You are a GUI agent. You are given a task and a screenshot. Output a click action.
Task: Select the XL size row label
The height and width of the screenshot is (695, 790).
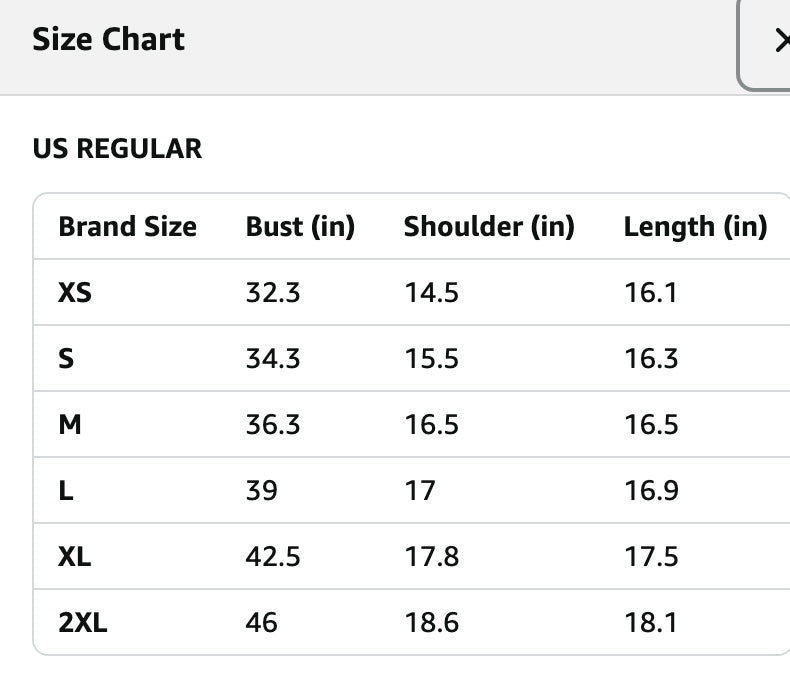pyautogui.click(x=75, y=557)
